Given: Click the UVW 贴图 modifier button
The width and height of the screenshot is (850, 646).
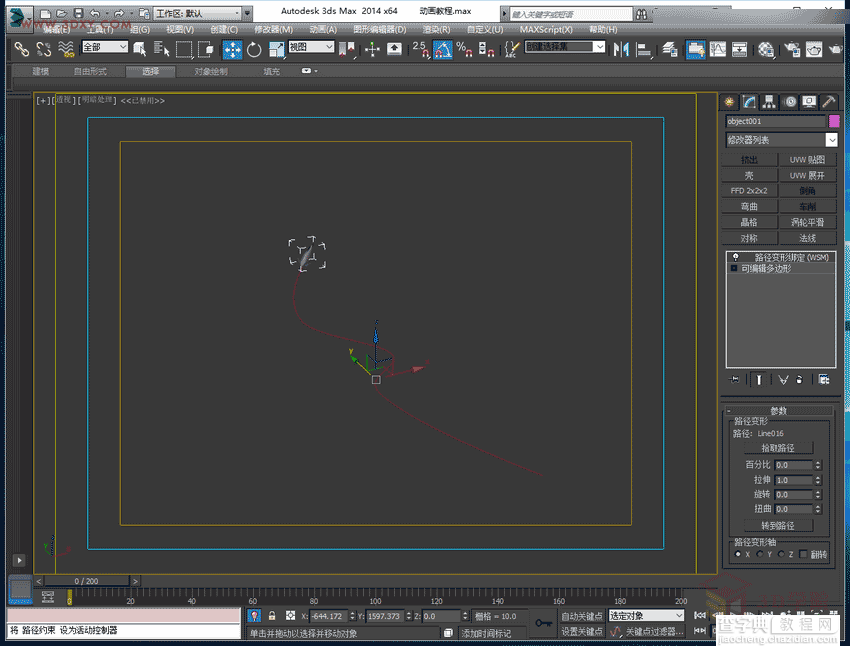Looking at the screenshot, I should (x=807, y=159).
